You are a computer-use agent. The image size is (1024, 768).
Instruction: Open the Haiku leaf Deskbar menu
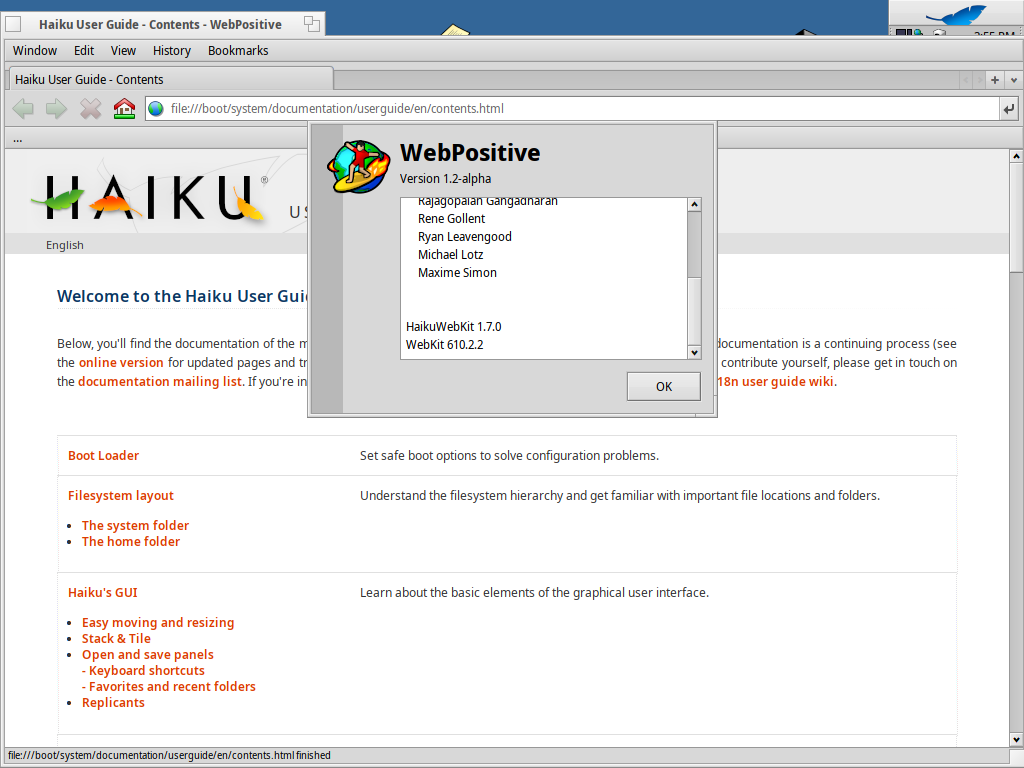[x=956, y=14]
